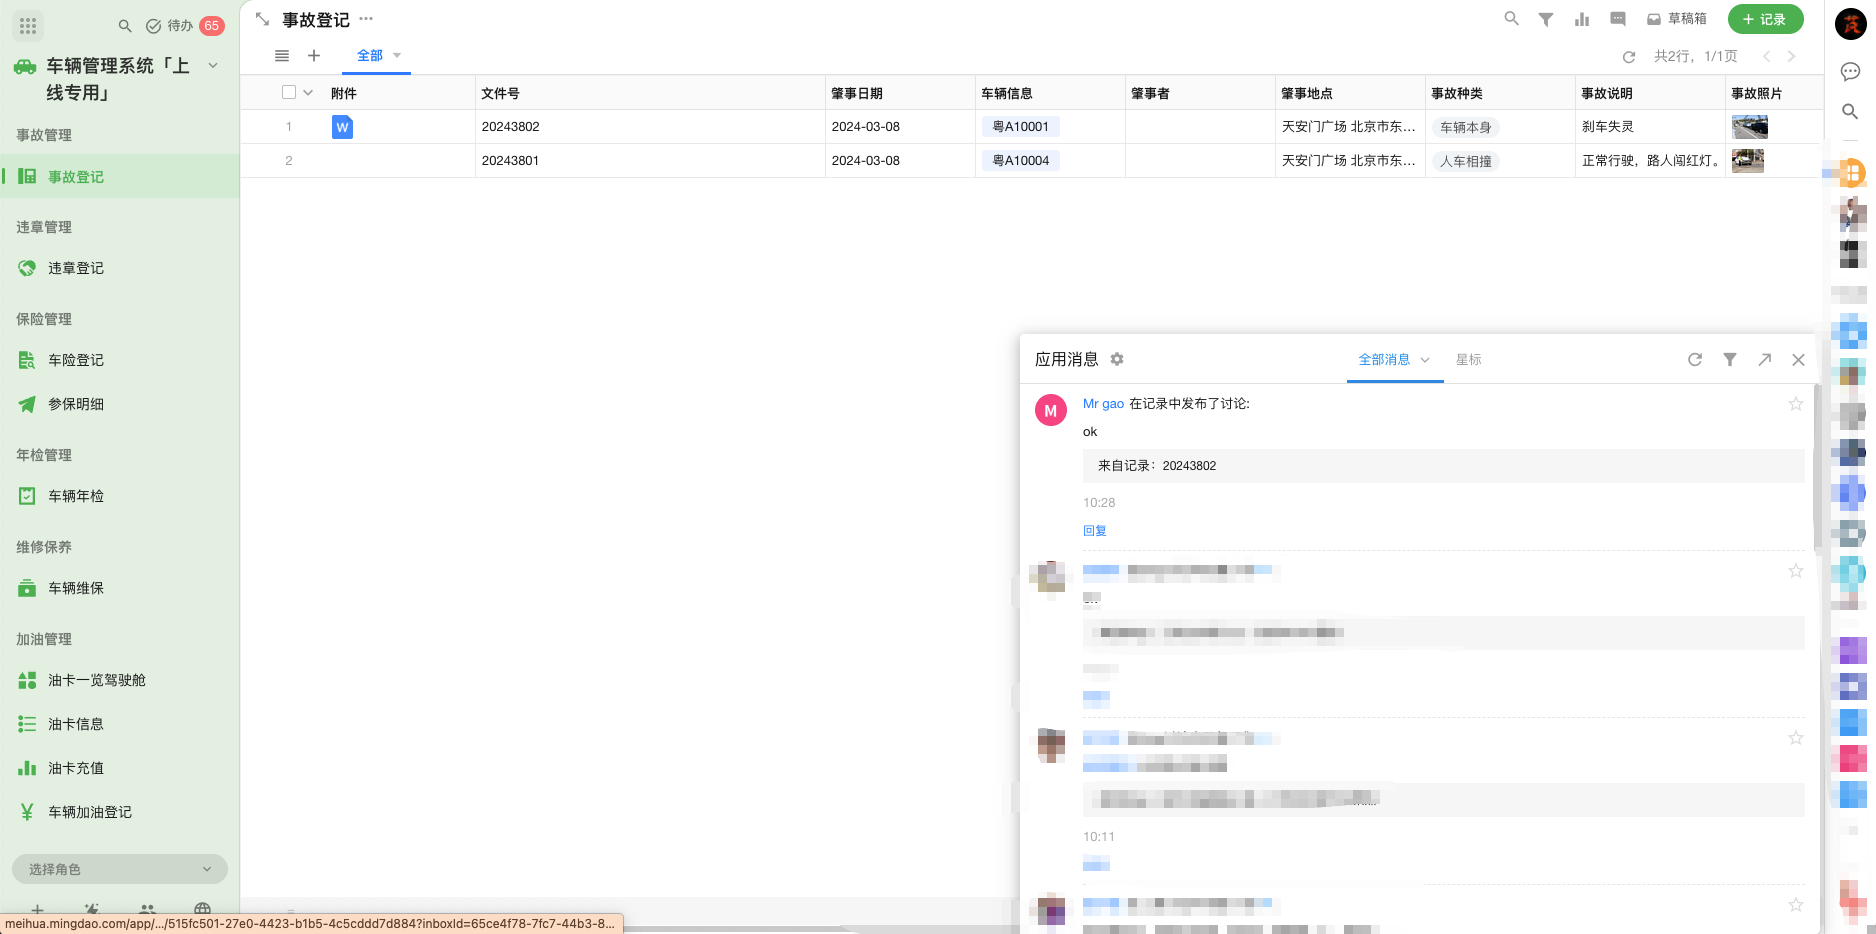The height and width of the screenshot is (934, 1876).
Task: Click the filter funnel icon above table
Action: [x=1546, y=19]
